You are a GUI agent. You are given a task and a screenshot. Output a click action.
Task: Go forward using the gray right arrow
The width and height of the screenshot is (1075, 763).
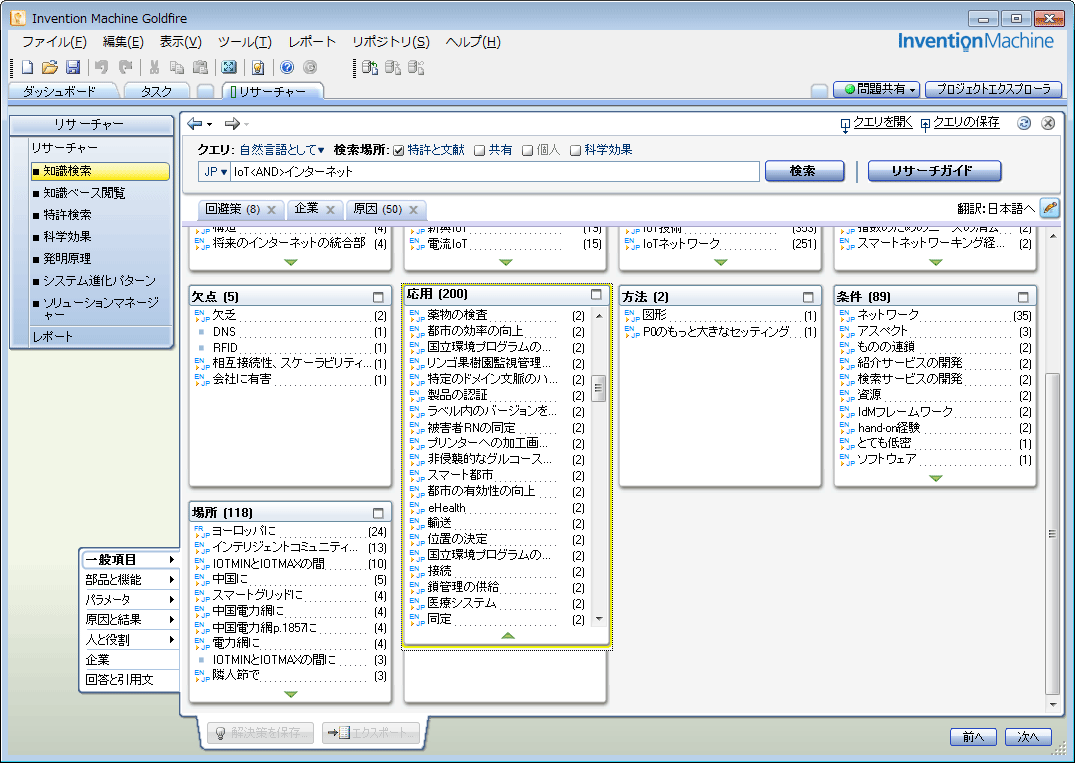(232, 123)
